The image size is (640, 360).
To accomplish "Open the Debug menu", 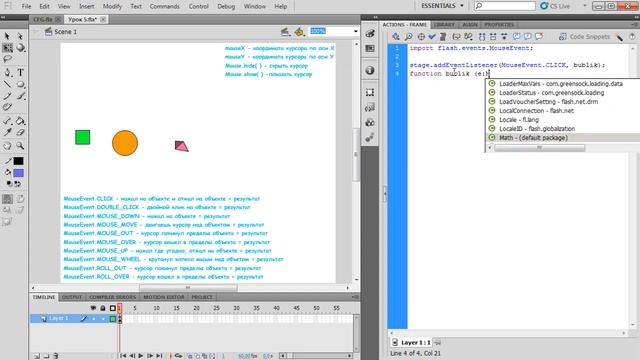I will coord(226,6).
